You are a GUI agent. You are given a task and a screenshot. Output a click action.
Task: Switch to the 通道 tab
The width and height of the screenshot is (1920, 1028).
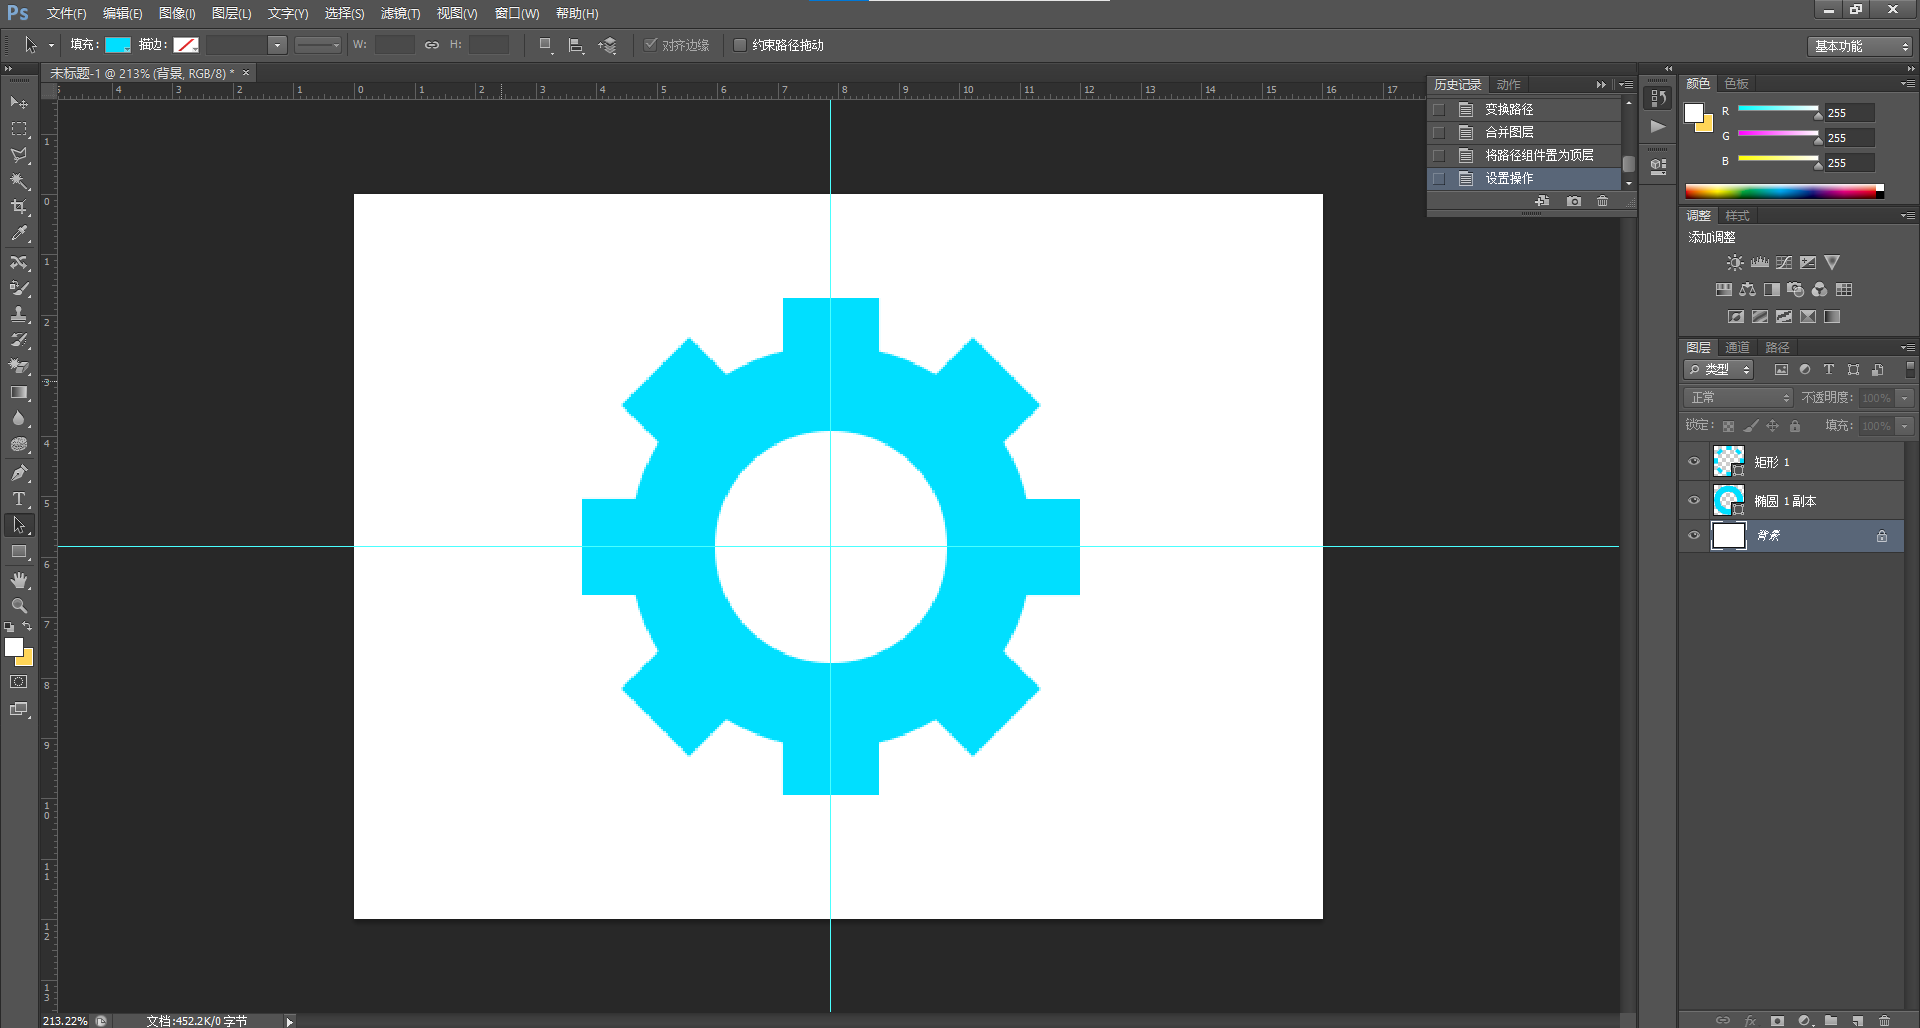pos(1737,347)
